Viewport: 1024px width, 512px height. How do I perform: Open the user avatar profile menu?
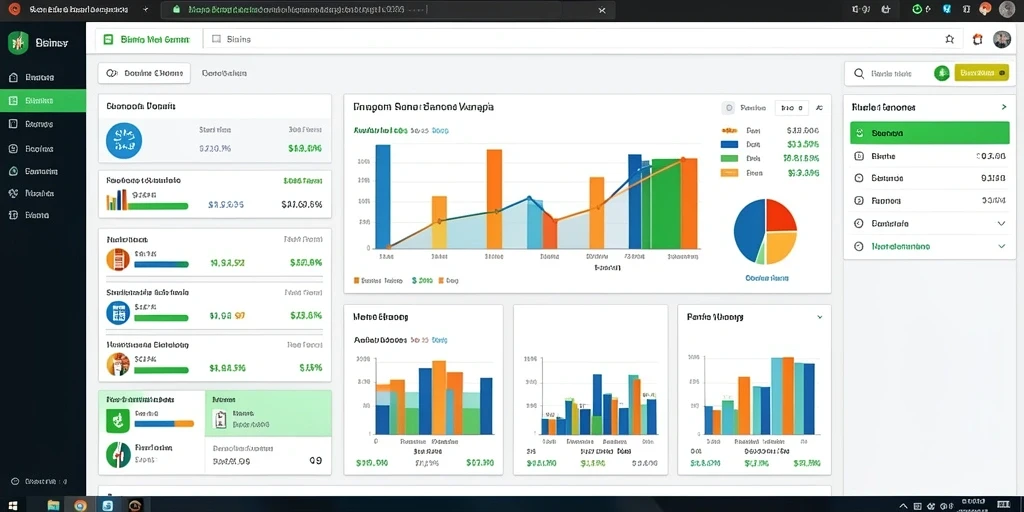1002,39
